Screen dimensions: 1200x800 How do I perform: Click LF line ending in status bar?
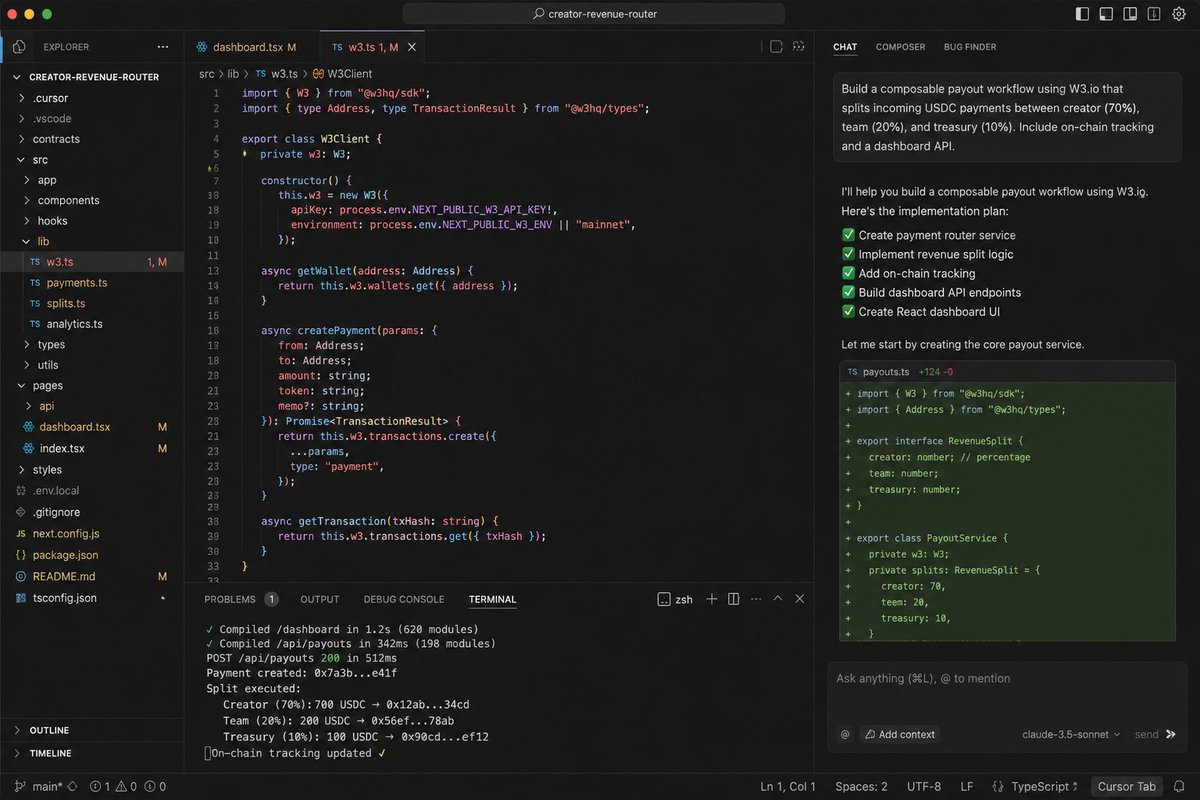tap(967, 787)
